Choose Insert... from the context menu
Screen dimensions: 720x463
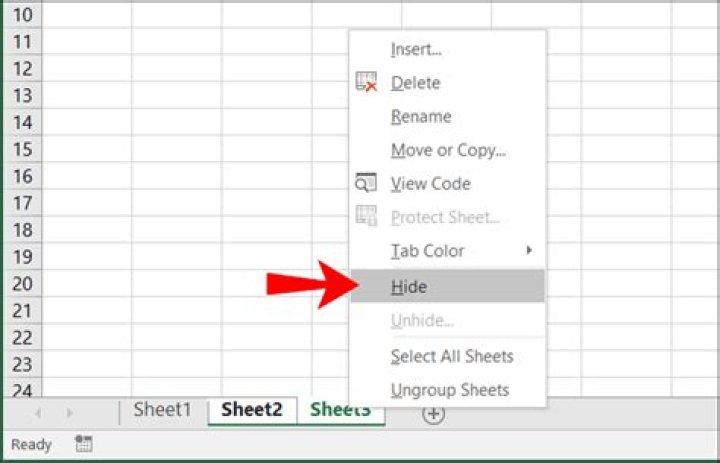(416, 49)
